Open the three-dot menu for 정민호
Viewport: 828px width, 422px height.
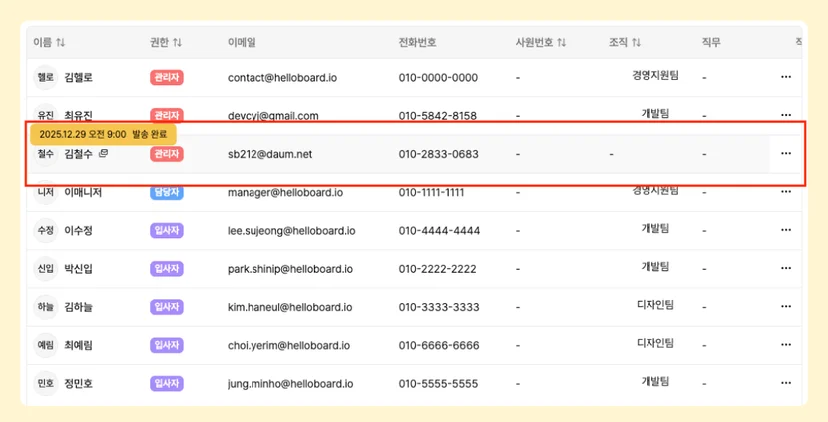pyautogui.click(x=786, y=383)
